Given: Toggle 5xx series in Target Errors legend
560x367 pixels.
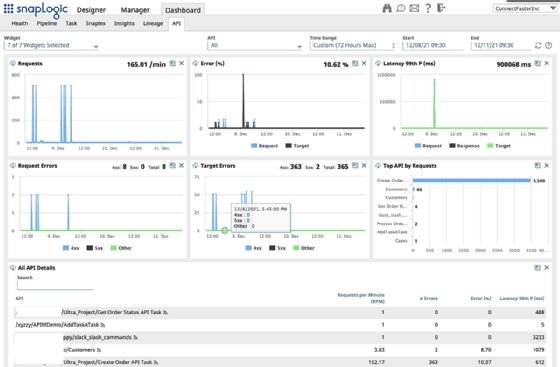Looking at the screenshot, I should pos(278,248).
